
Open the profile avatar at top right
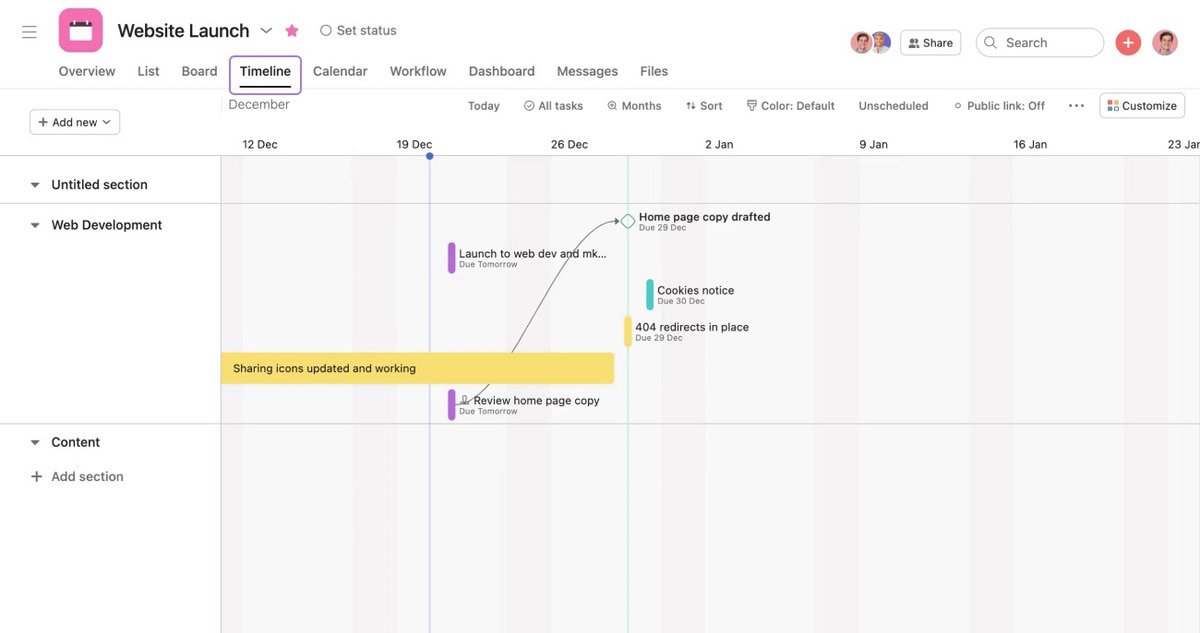1165,42
